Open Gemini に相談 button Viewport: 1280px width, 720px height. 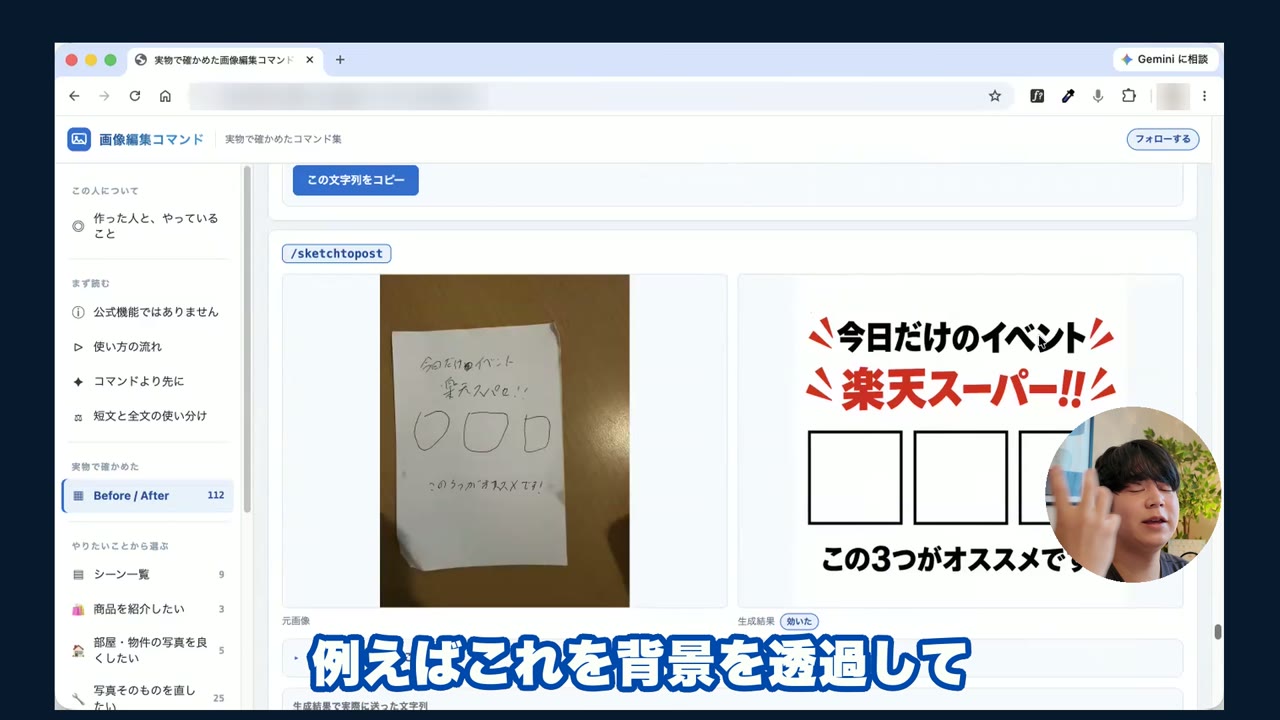tap(1166, 60)
